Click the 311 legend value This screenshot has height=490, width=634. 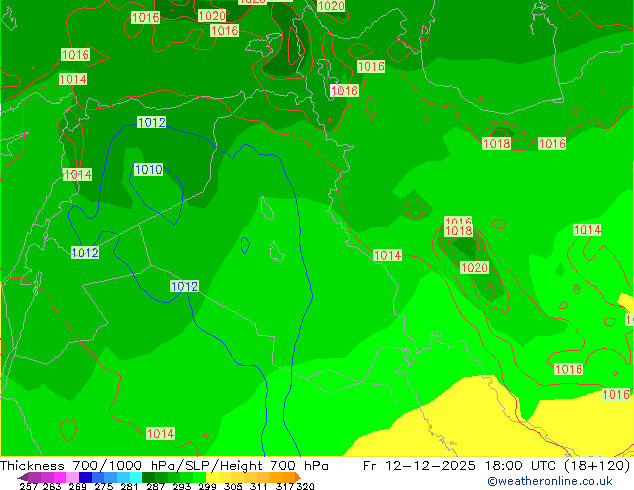[x=259, y=486]
